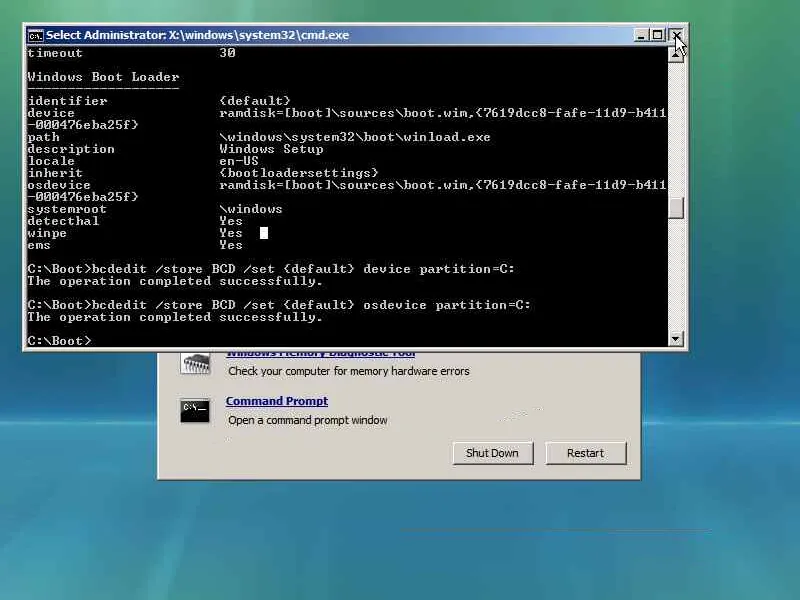This screenshot has height=600, width=800.
Task: Click the final 'C:\Boot>' prompt line
Action: click(x=59, y=340)
